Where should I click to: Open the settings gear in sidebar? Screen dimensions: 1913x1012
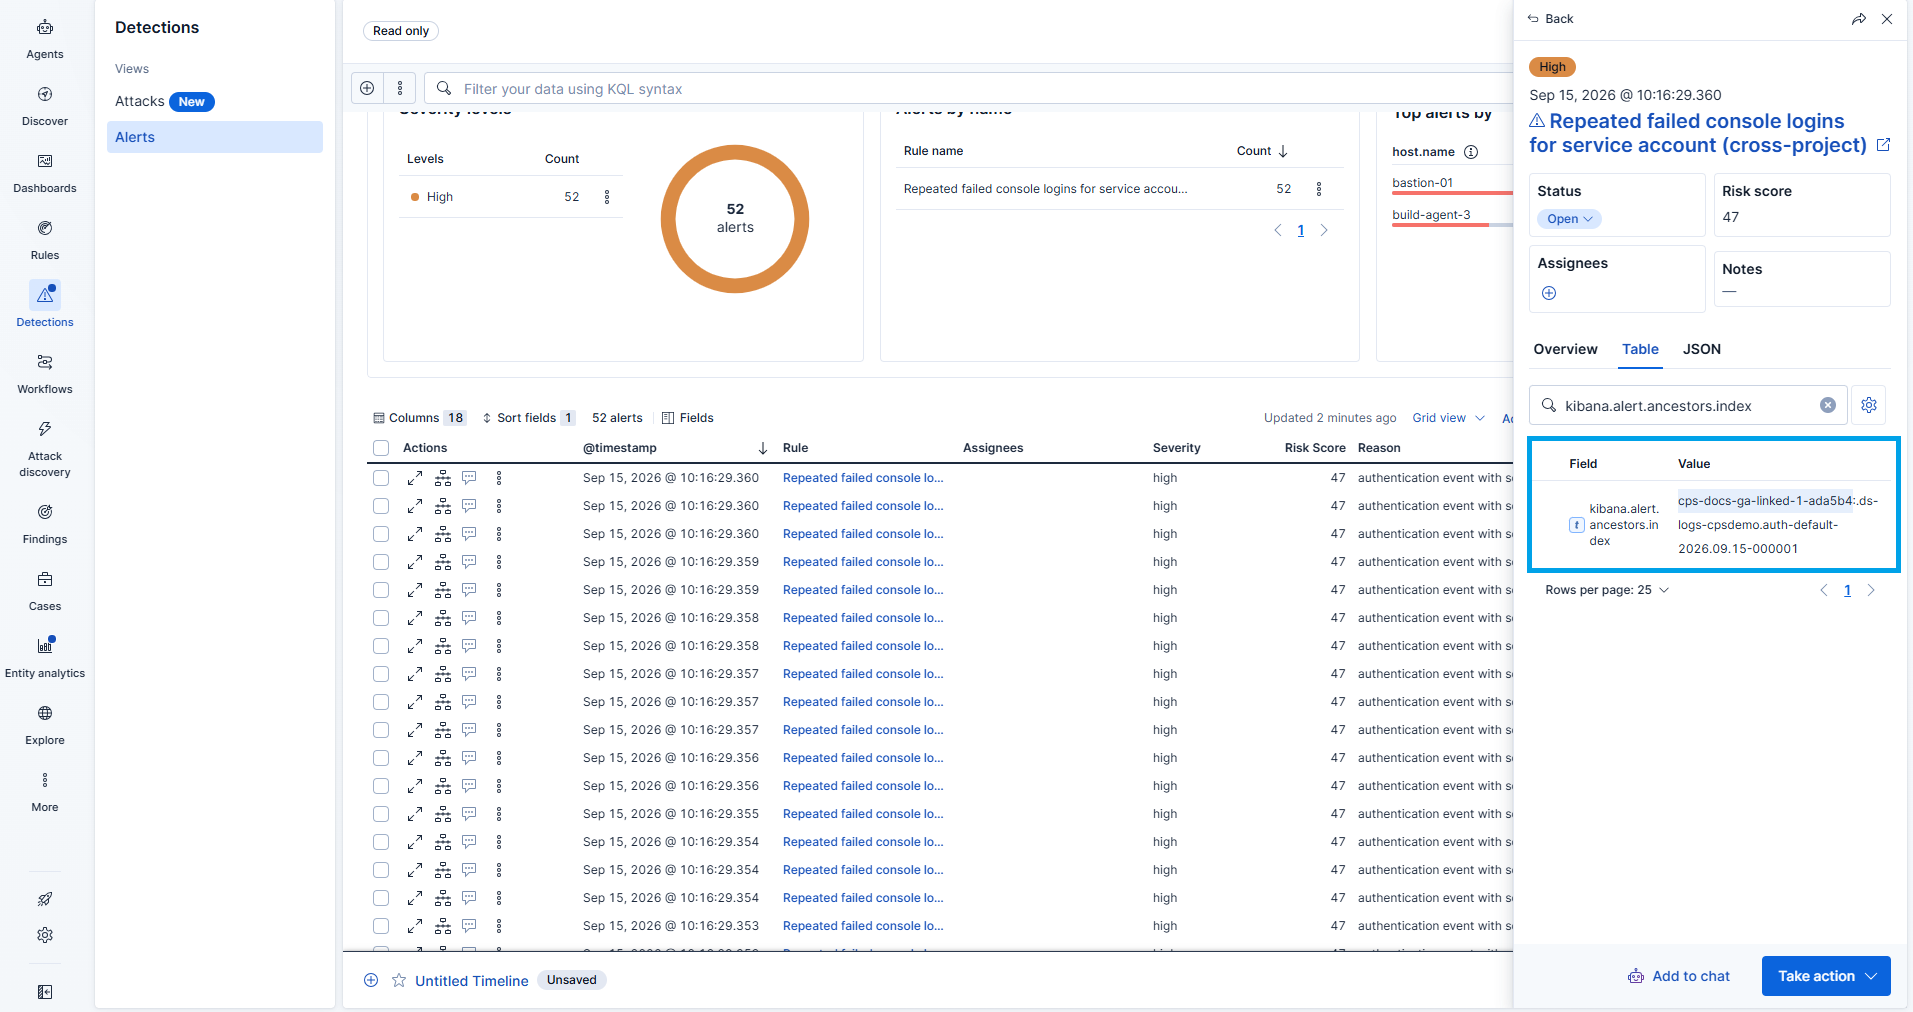point(45,935)
